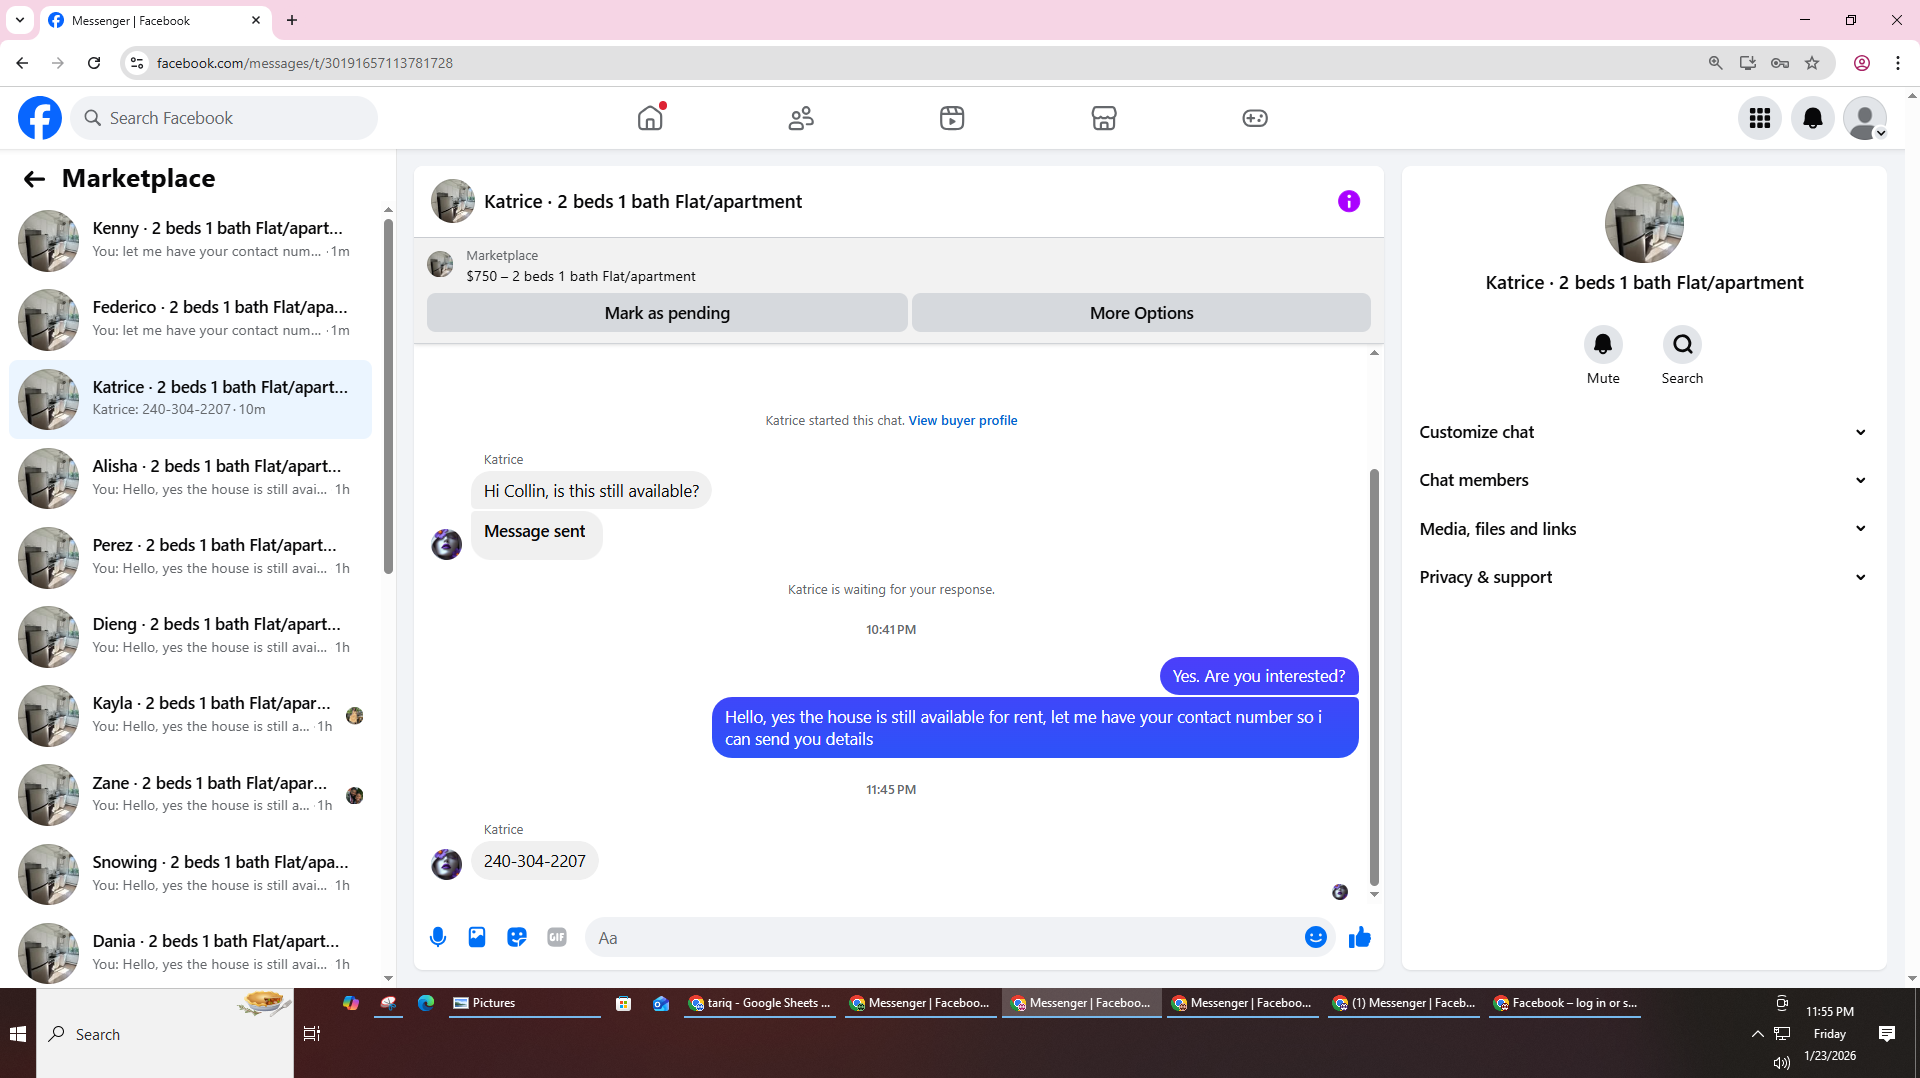The width and height of the screenshot is (1920, 1078).
Task: Open Snowing's conversation
Action: click(190, 874)
